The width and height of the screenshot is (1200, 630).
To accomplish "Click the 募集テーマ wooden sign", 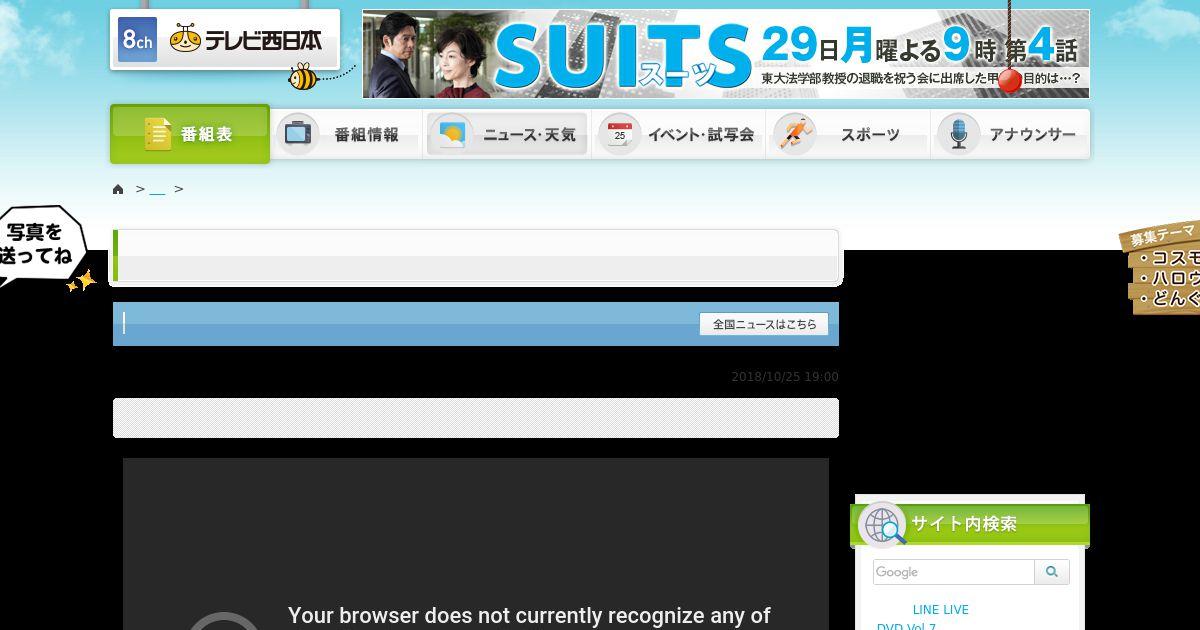I will point(1162,268).
